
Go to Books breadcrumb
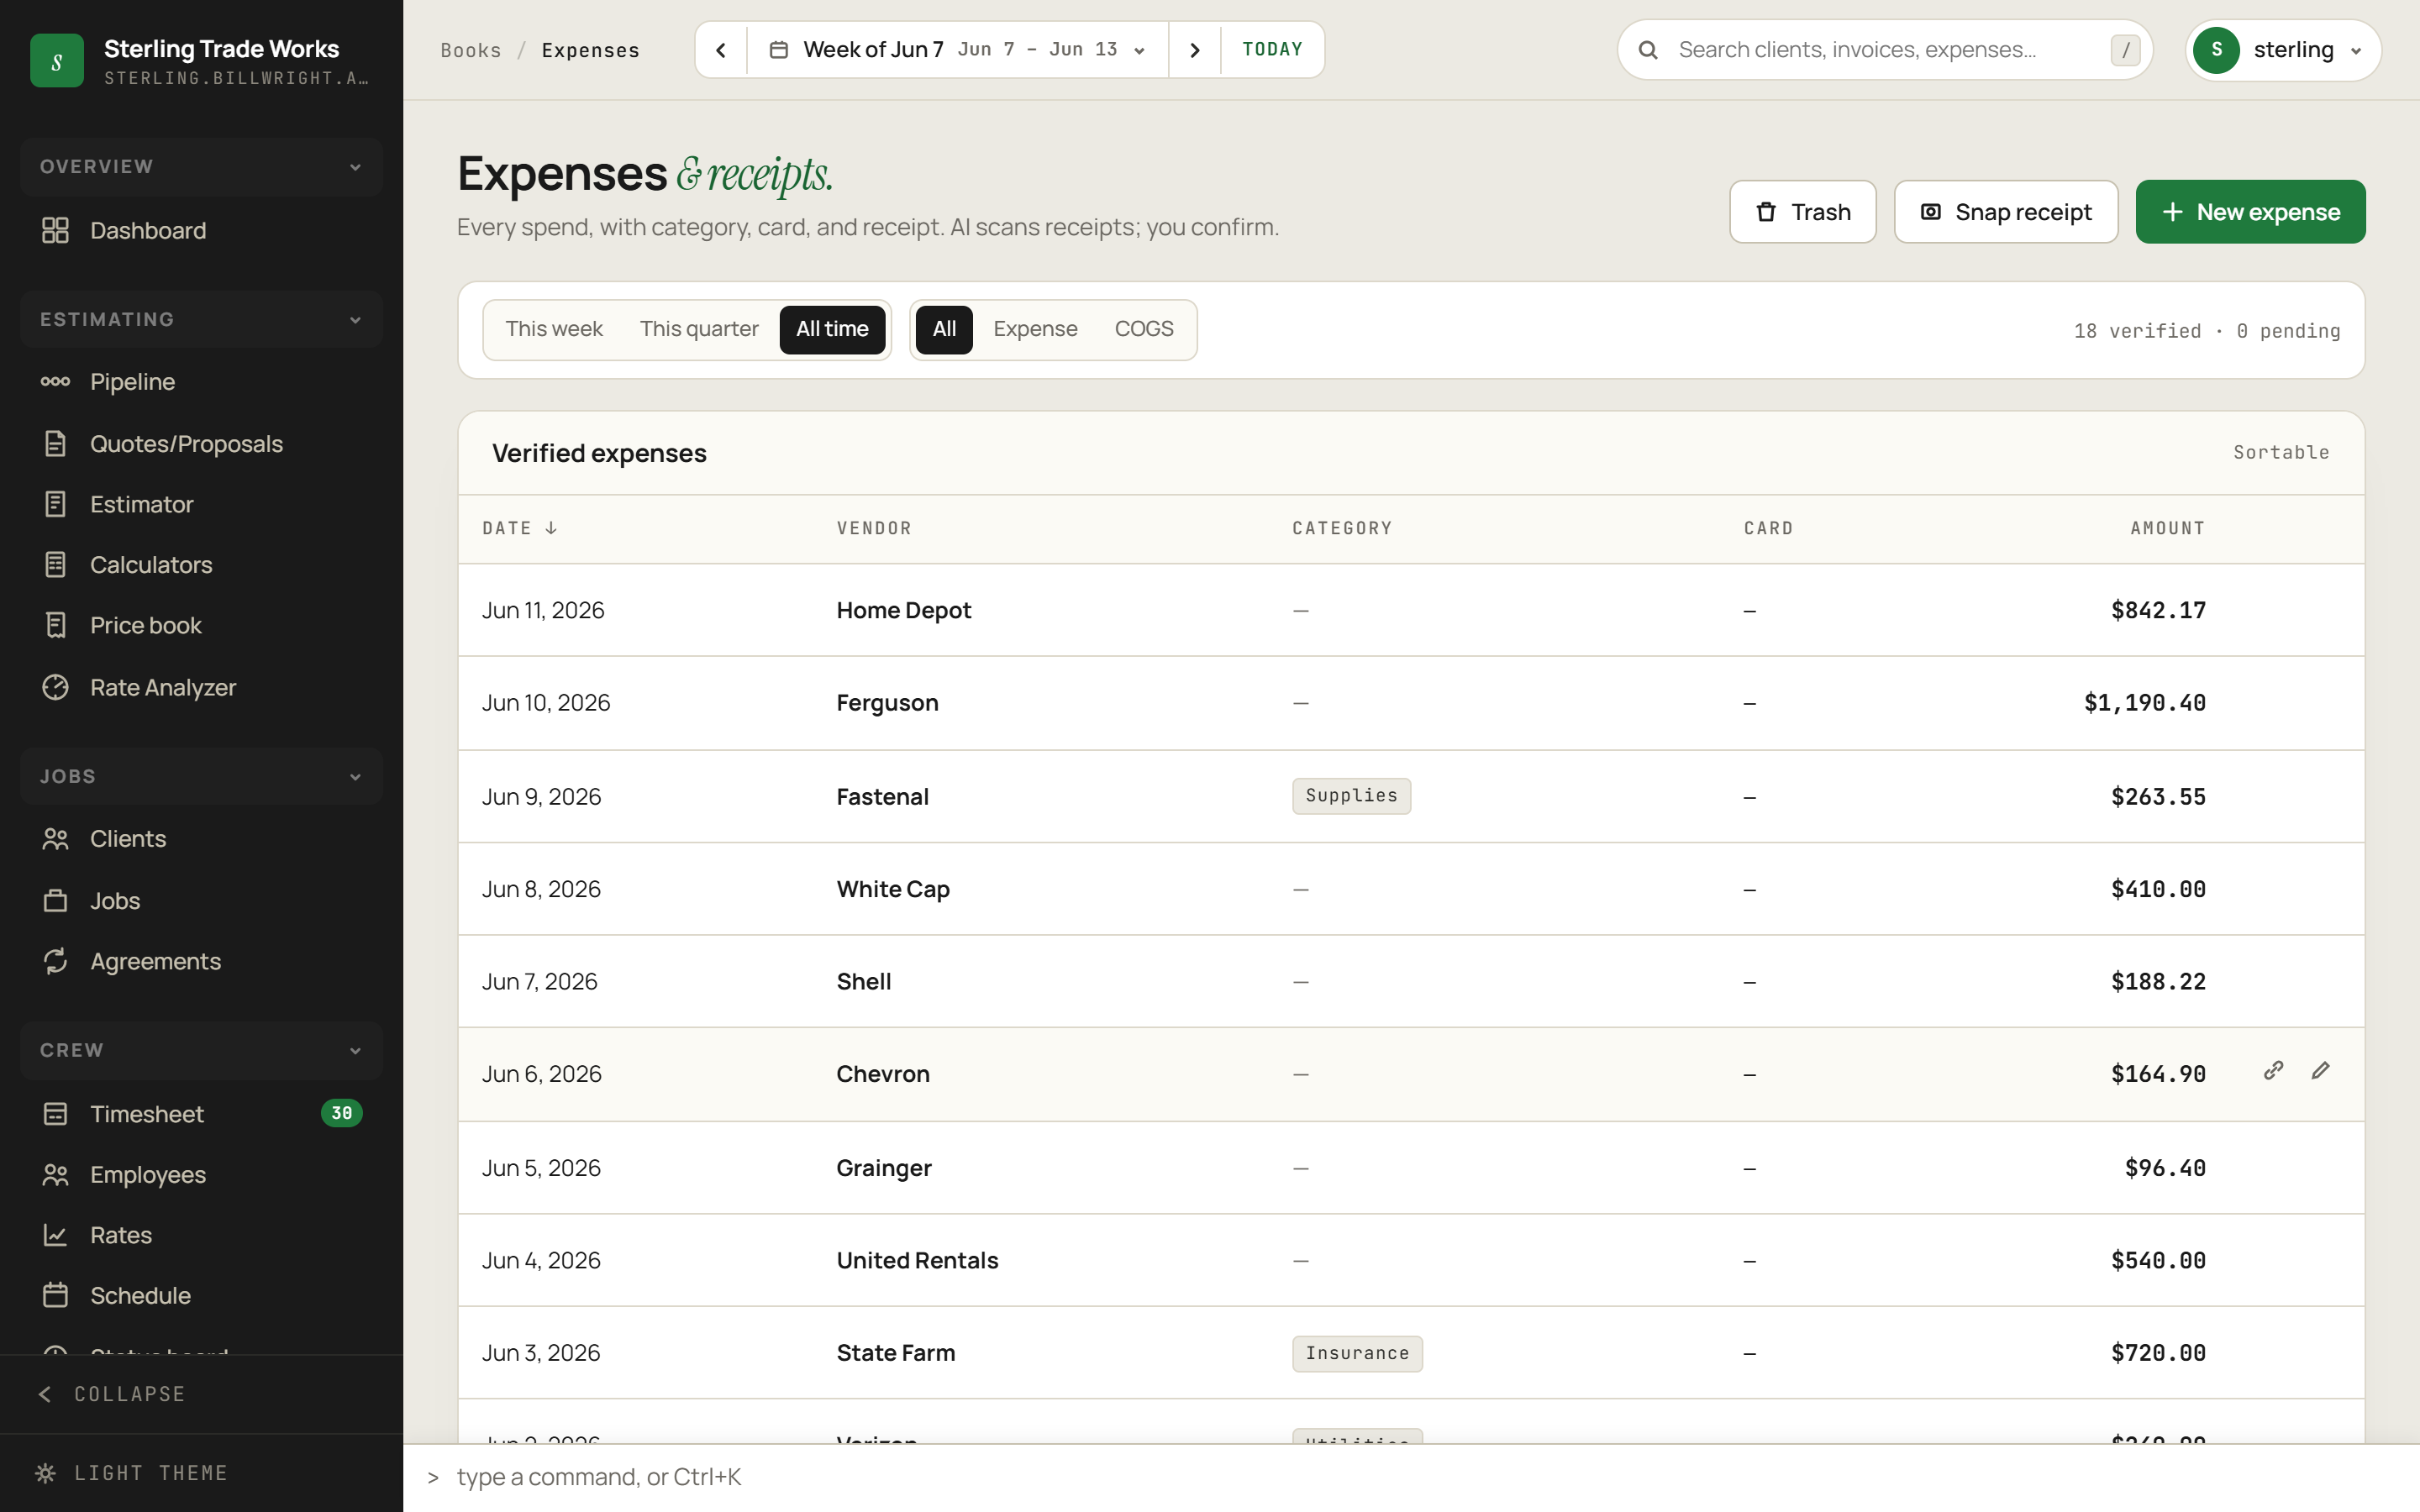pyautogui.click(x=471, y=50)
